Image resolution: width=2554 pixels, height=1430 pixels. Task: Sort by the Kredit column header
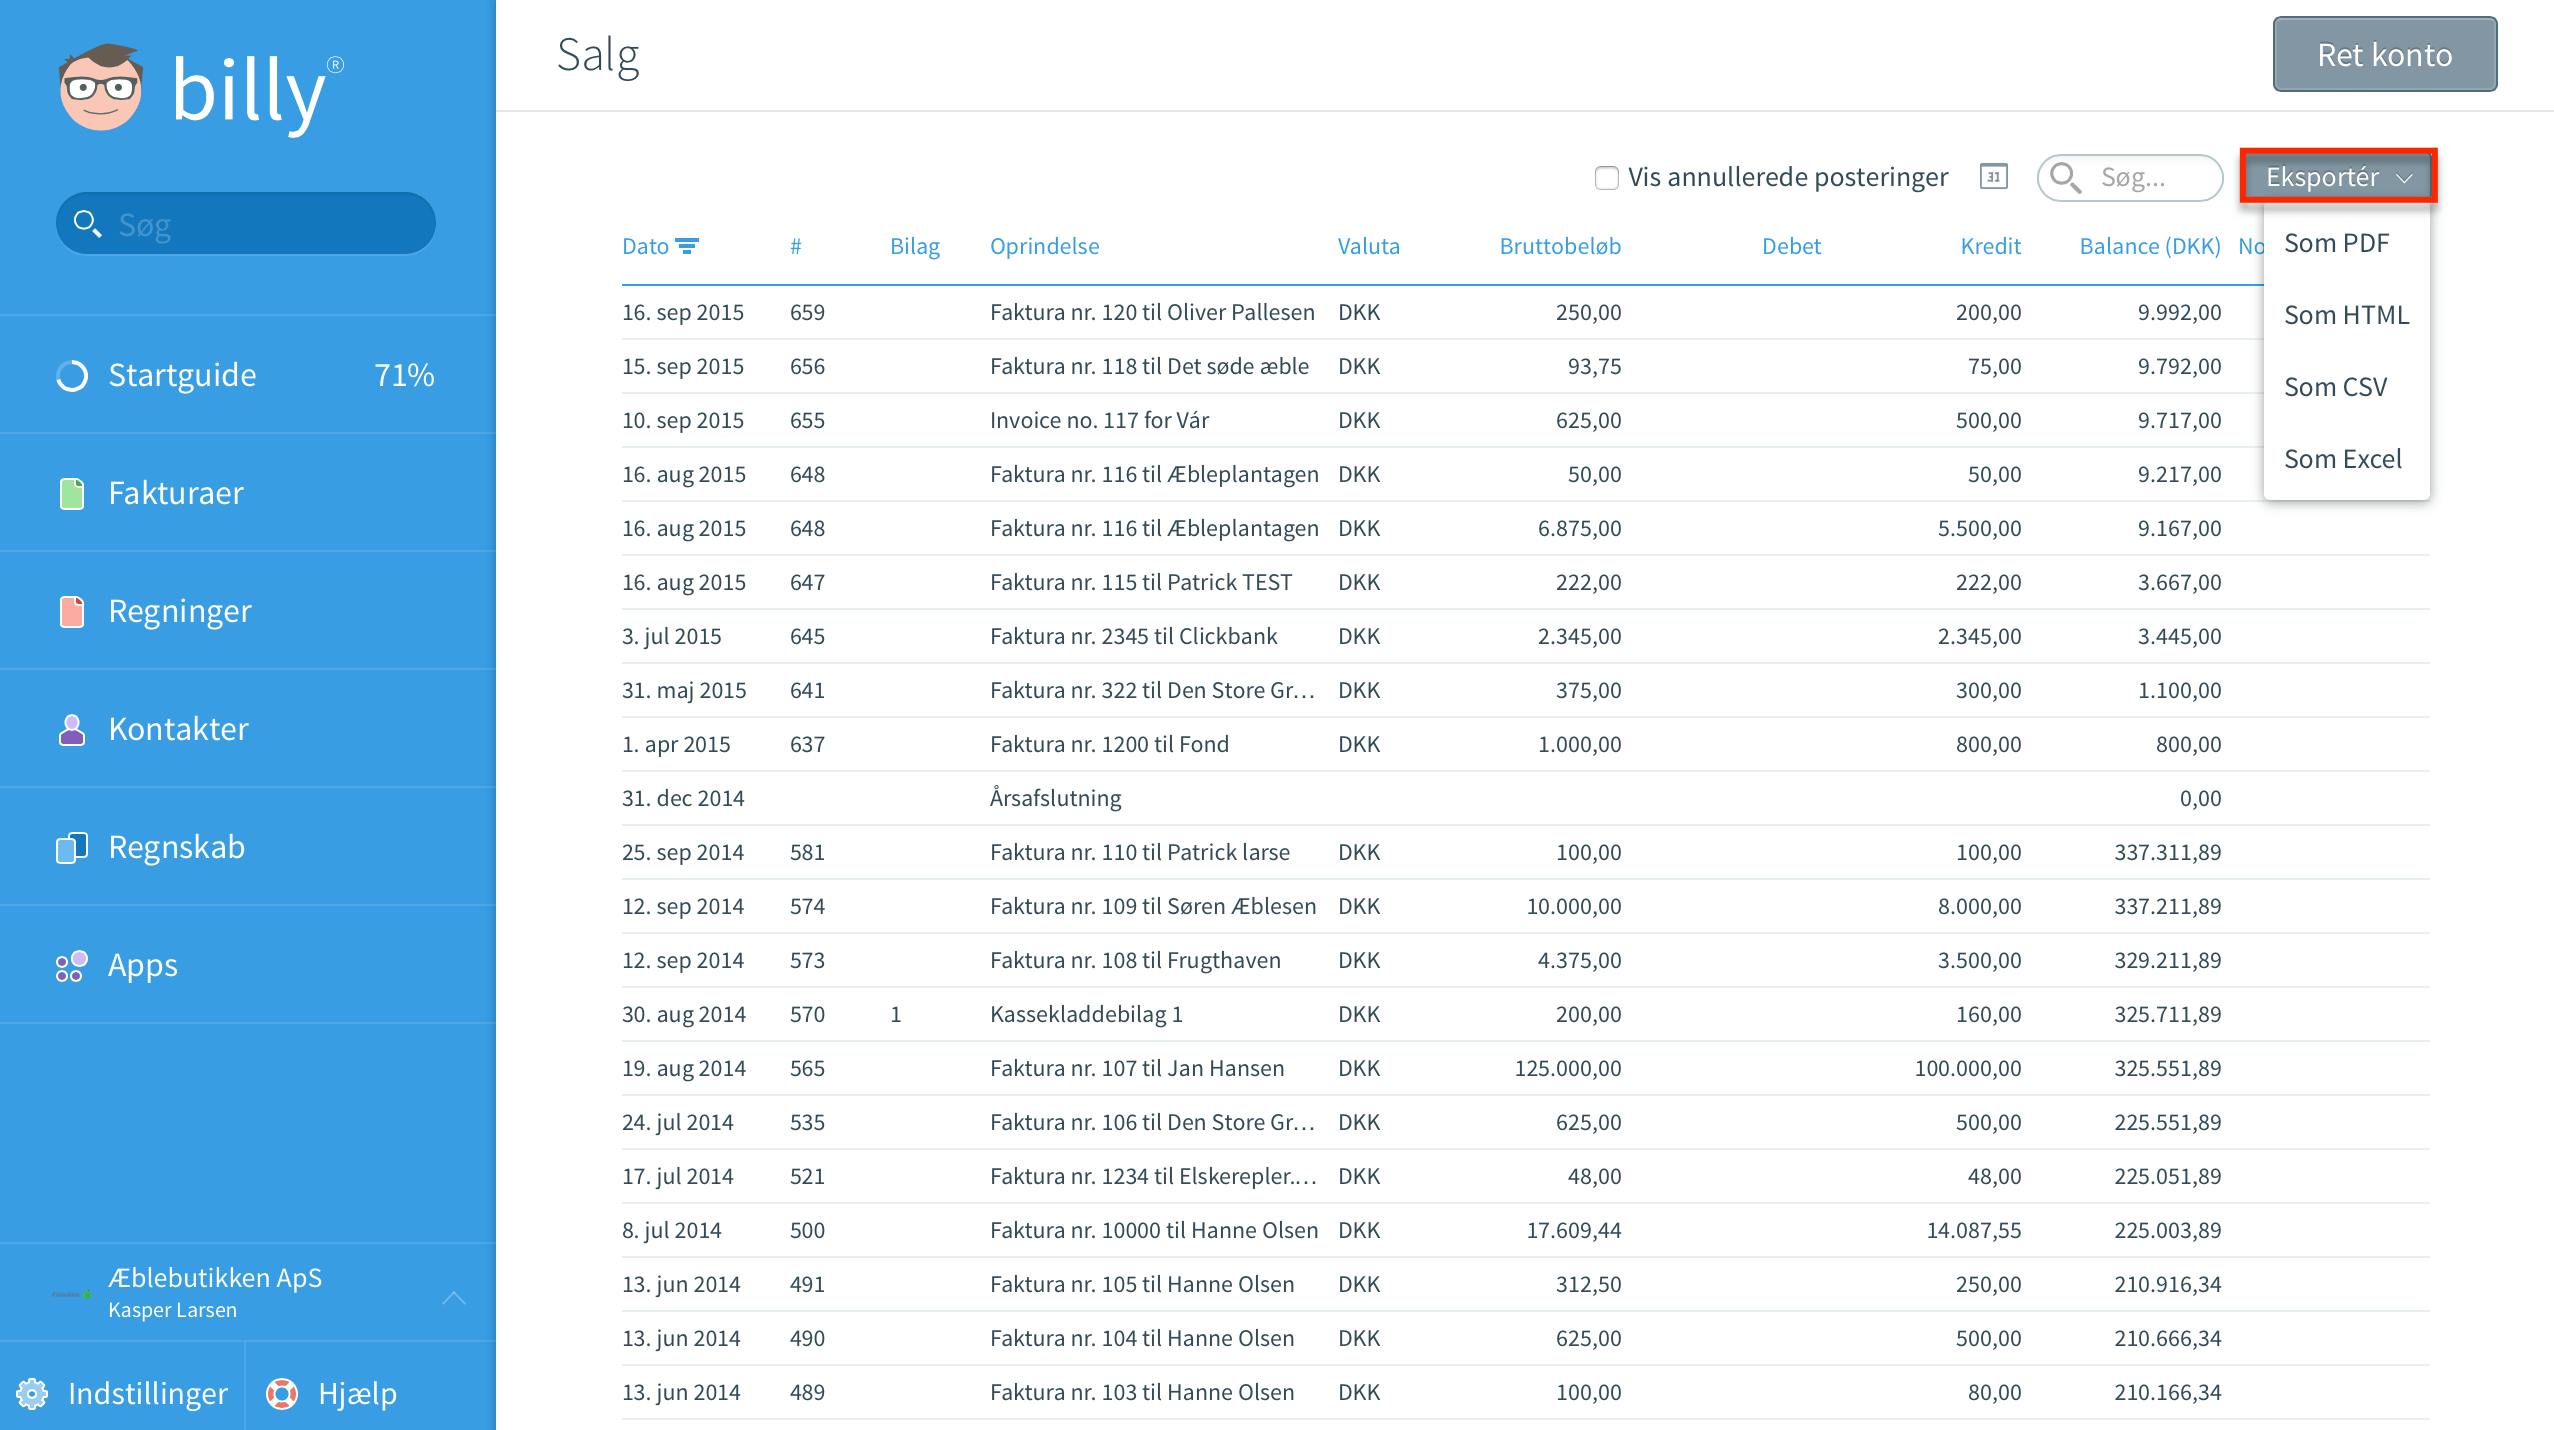tap(1991, 246)
